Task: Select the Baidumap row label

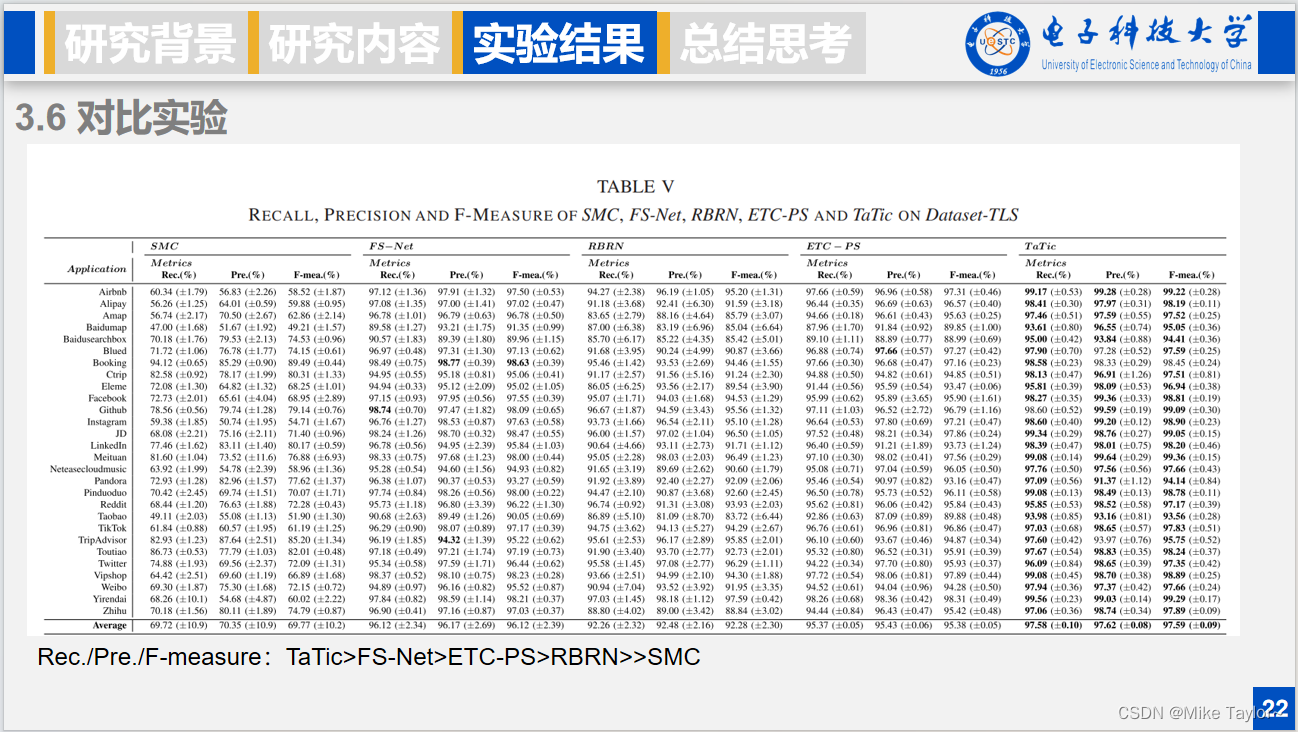Action: [106, 327]
